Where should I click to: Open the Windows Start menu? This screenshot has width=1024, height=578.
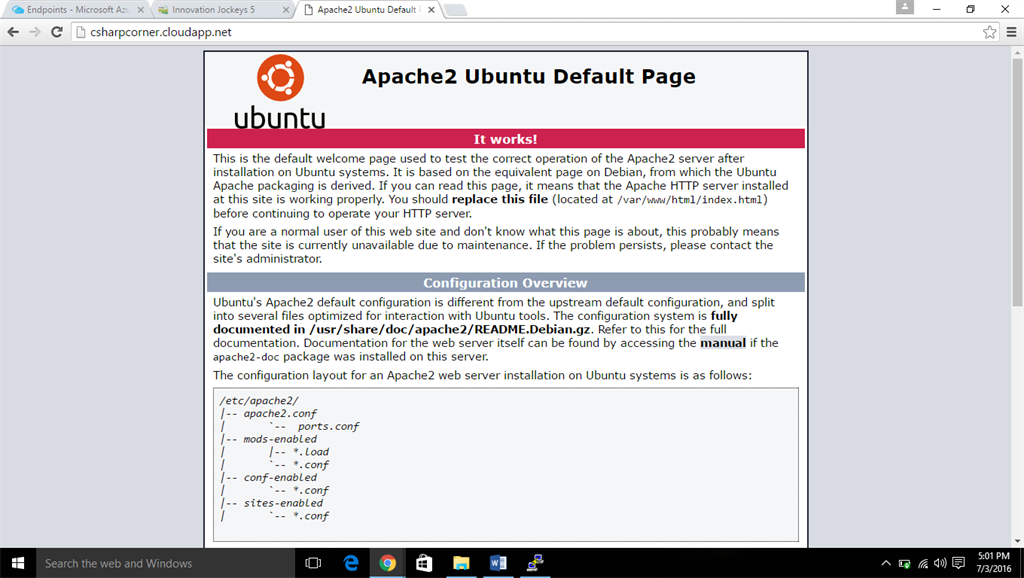(18, 563)
